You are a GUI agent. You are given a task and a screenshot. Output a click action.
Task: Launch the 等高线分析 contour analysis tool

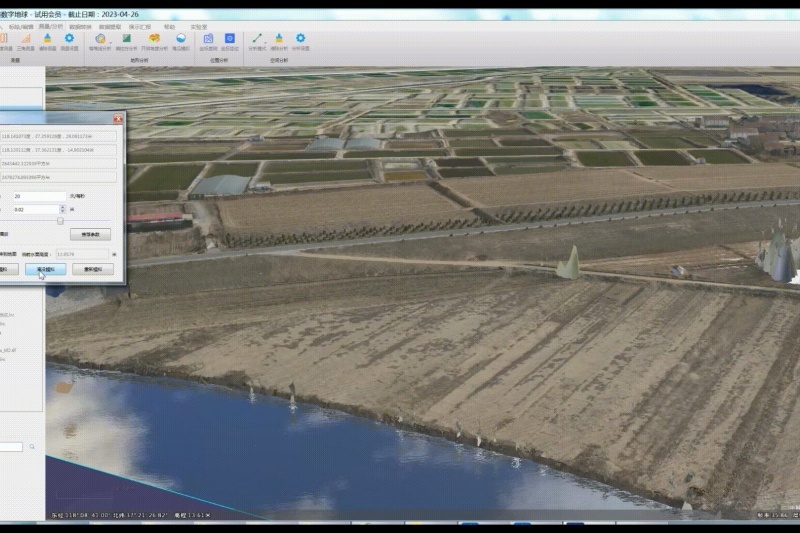tap(100, 40)
